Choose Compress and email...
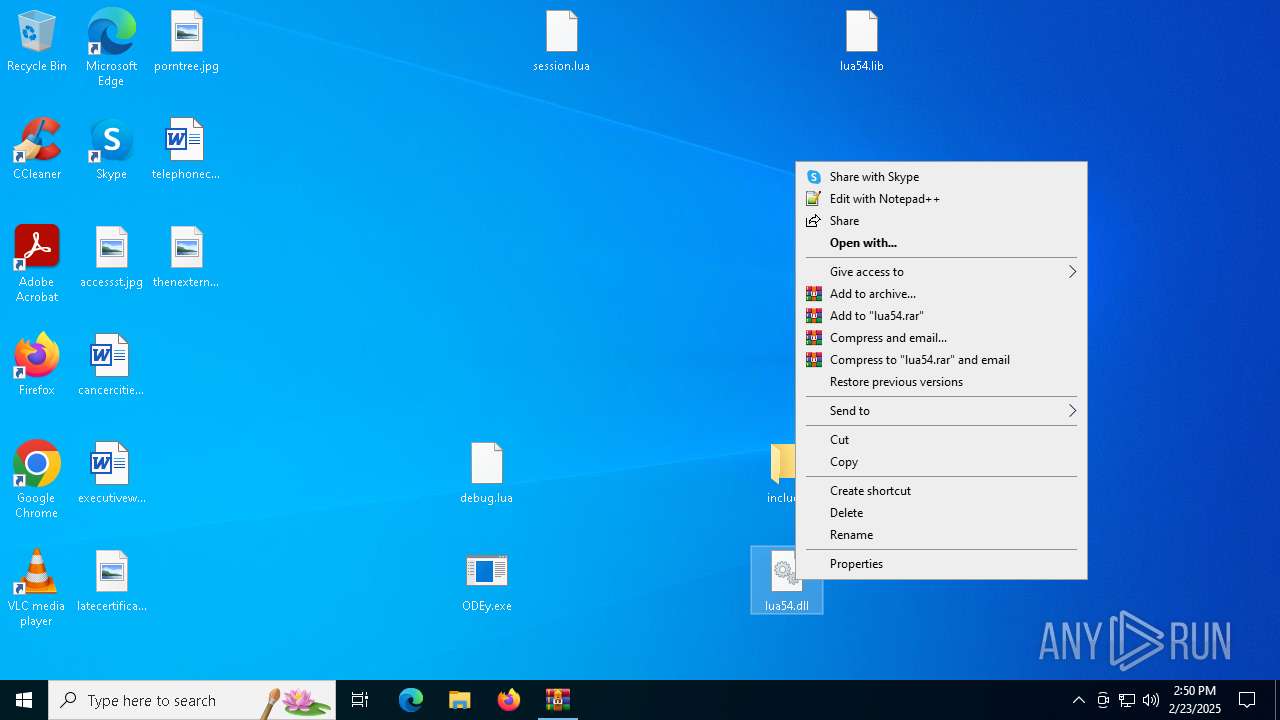 941,338
